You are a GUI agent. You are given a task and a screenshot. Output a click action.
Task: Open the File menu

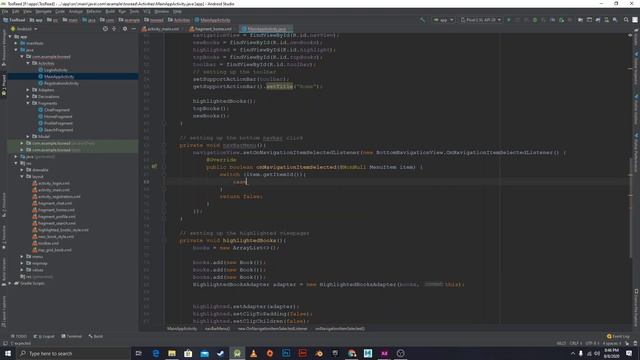coord(5,11)
